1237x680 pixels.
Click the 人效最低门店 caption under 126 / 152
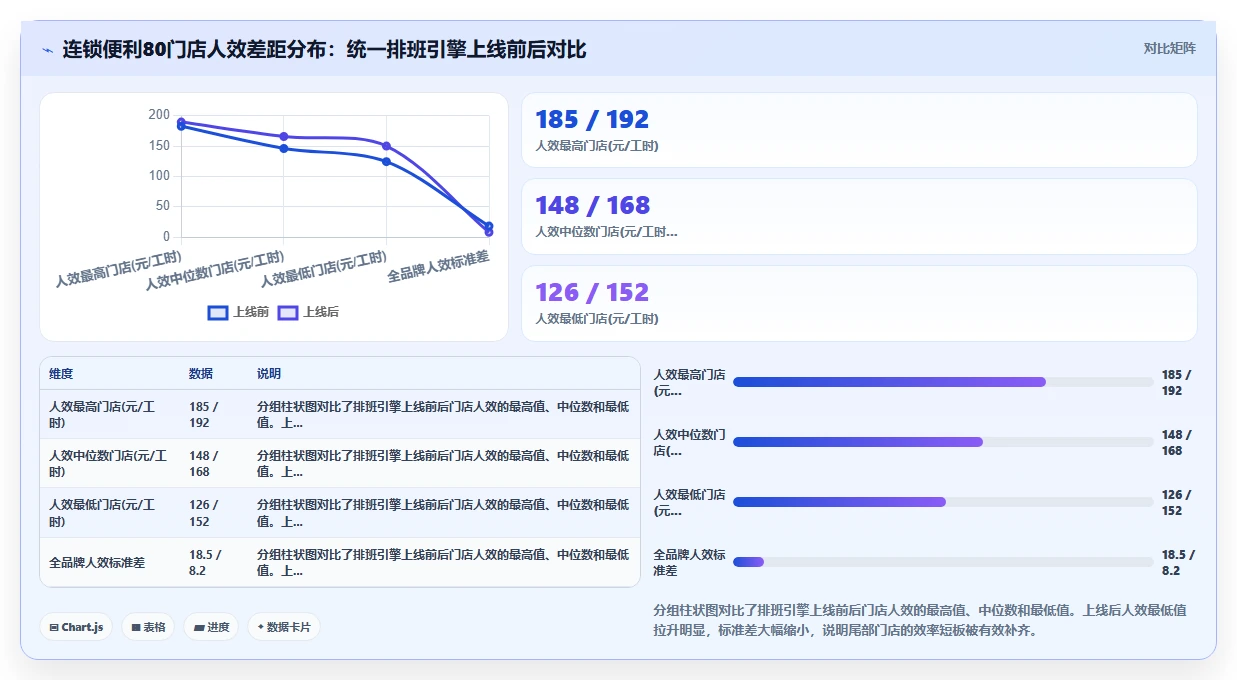597,319
